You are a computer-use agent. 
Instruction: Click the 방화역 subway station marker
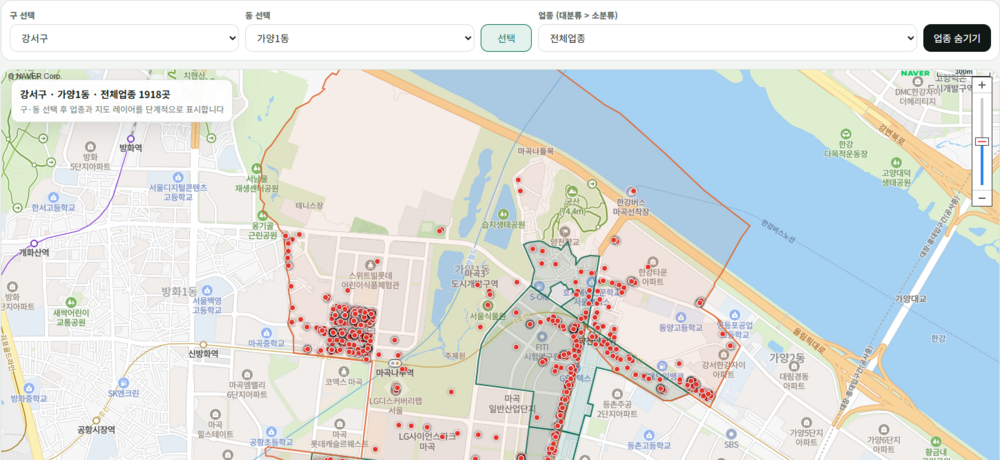pyautogui.click(x=131, y=138)
